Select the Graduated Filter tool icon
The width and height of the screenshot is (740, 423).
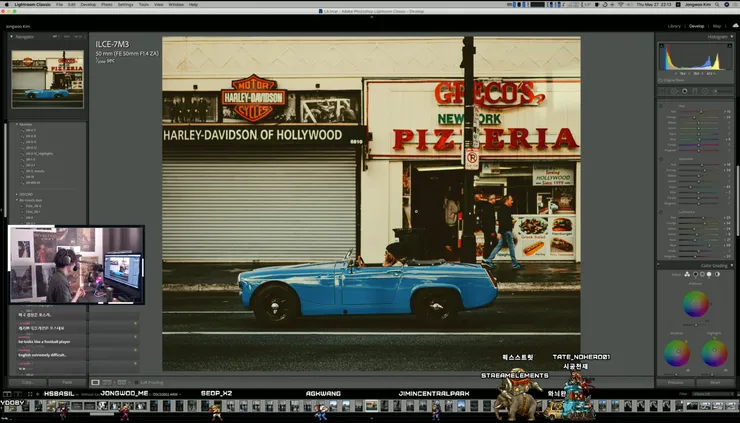pyautogui.click(x=695, y=91)
